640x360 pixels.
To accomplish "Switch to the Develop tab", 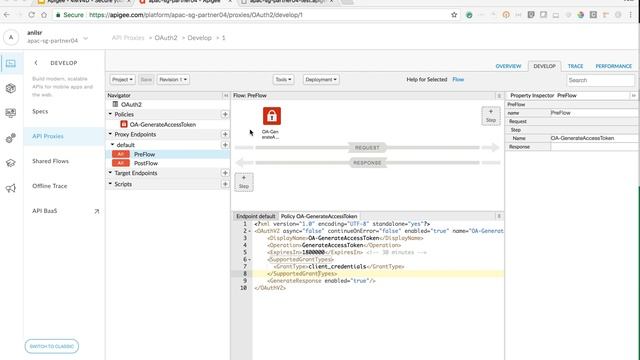I will tap(544, 66).
